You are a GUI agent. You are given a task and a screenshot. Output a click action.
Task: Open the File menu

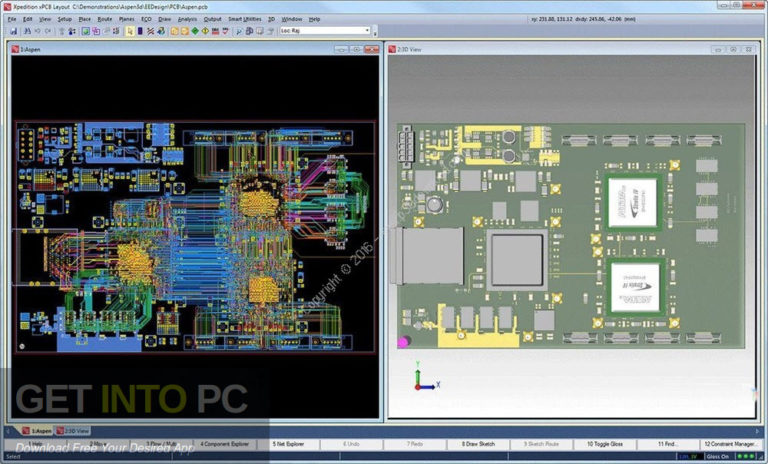pos(12,19)
